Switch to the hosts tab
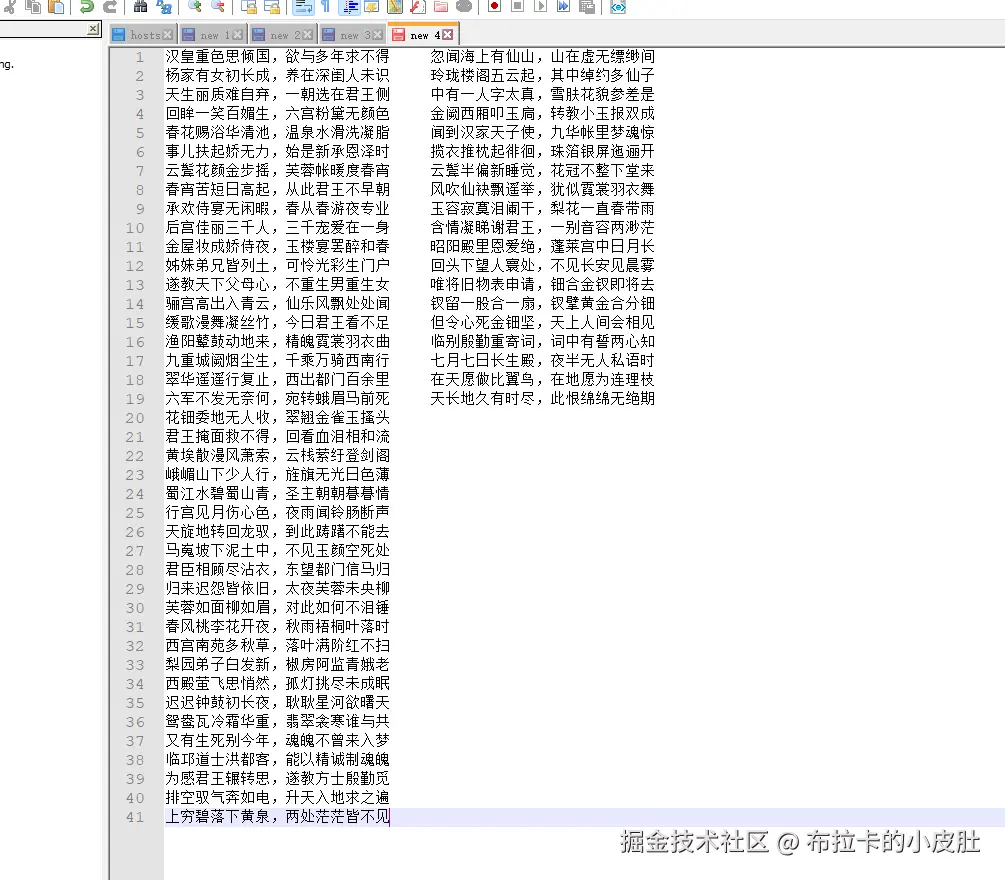1005x880 pixels. point(147,32)
